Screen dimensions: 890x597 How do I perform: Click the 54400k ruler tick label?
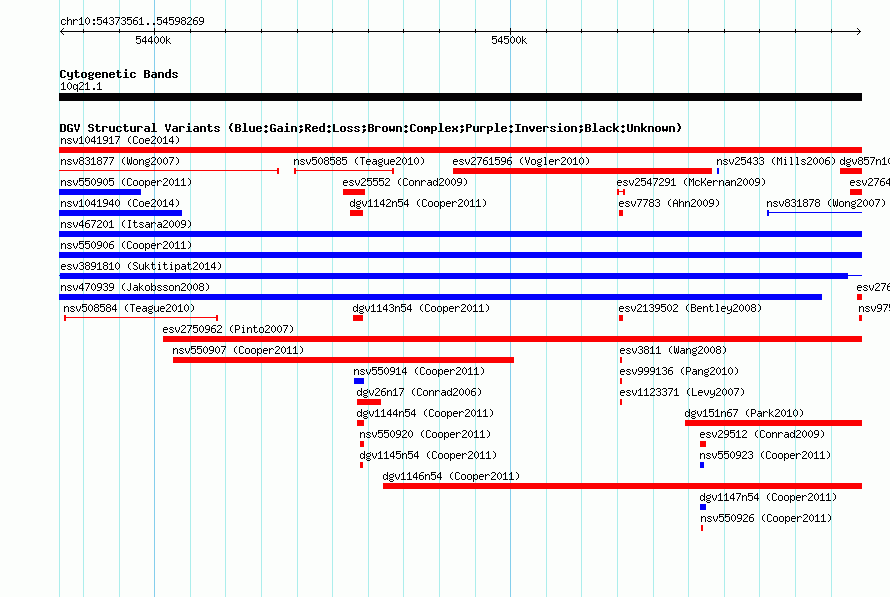click(x=153, y=40)
